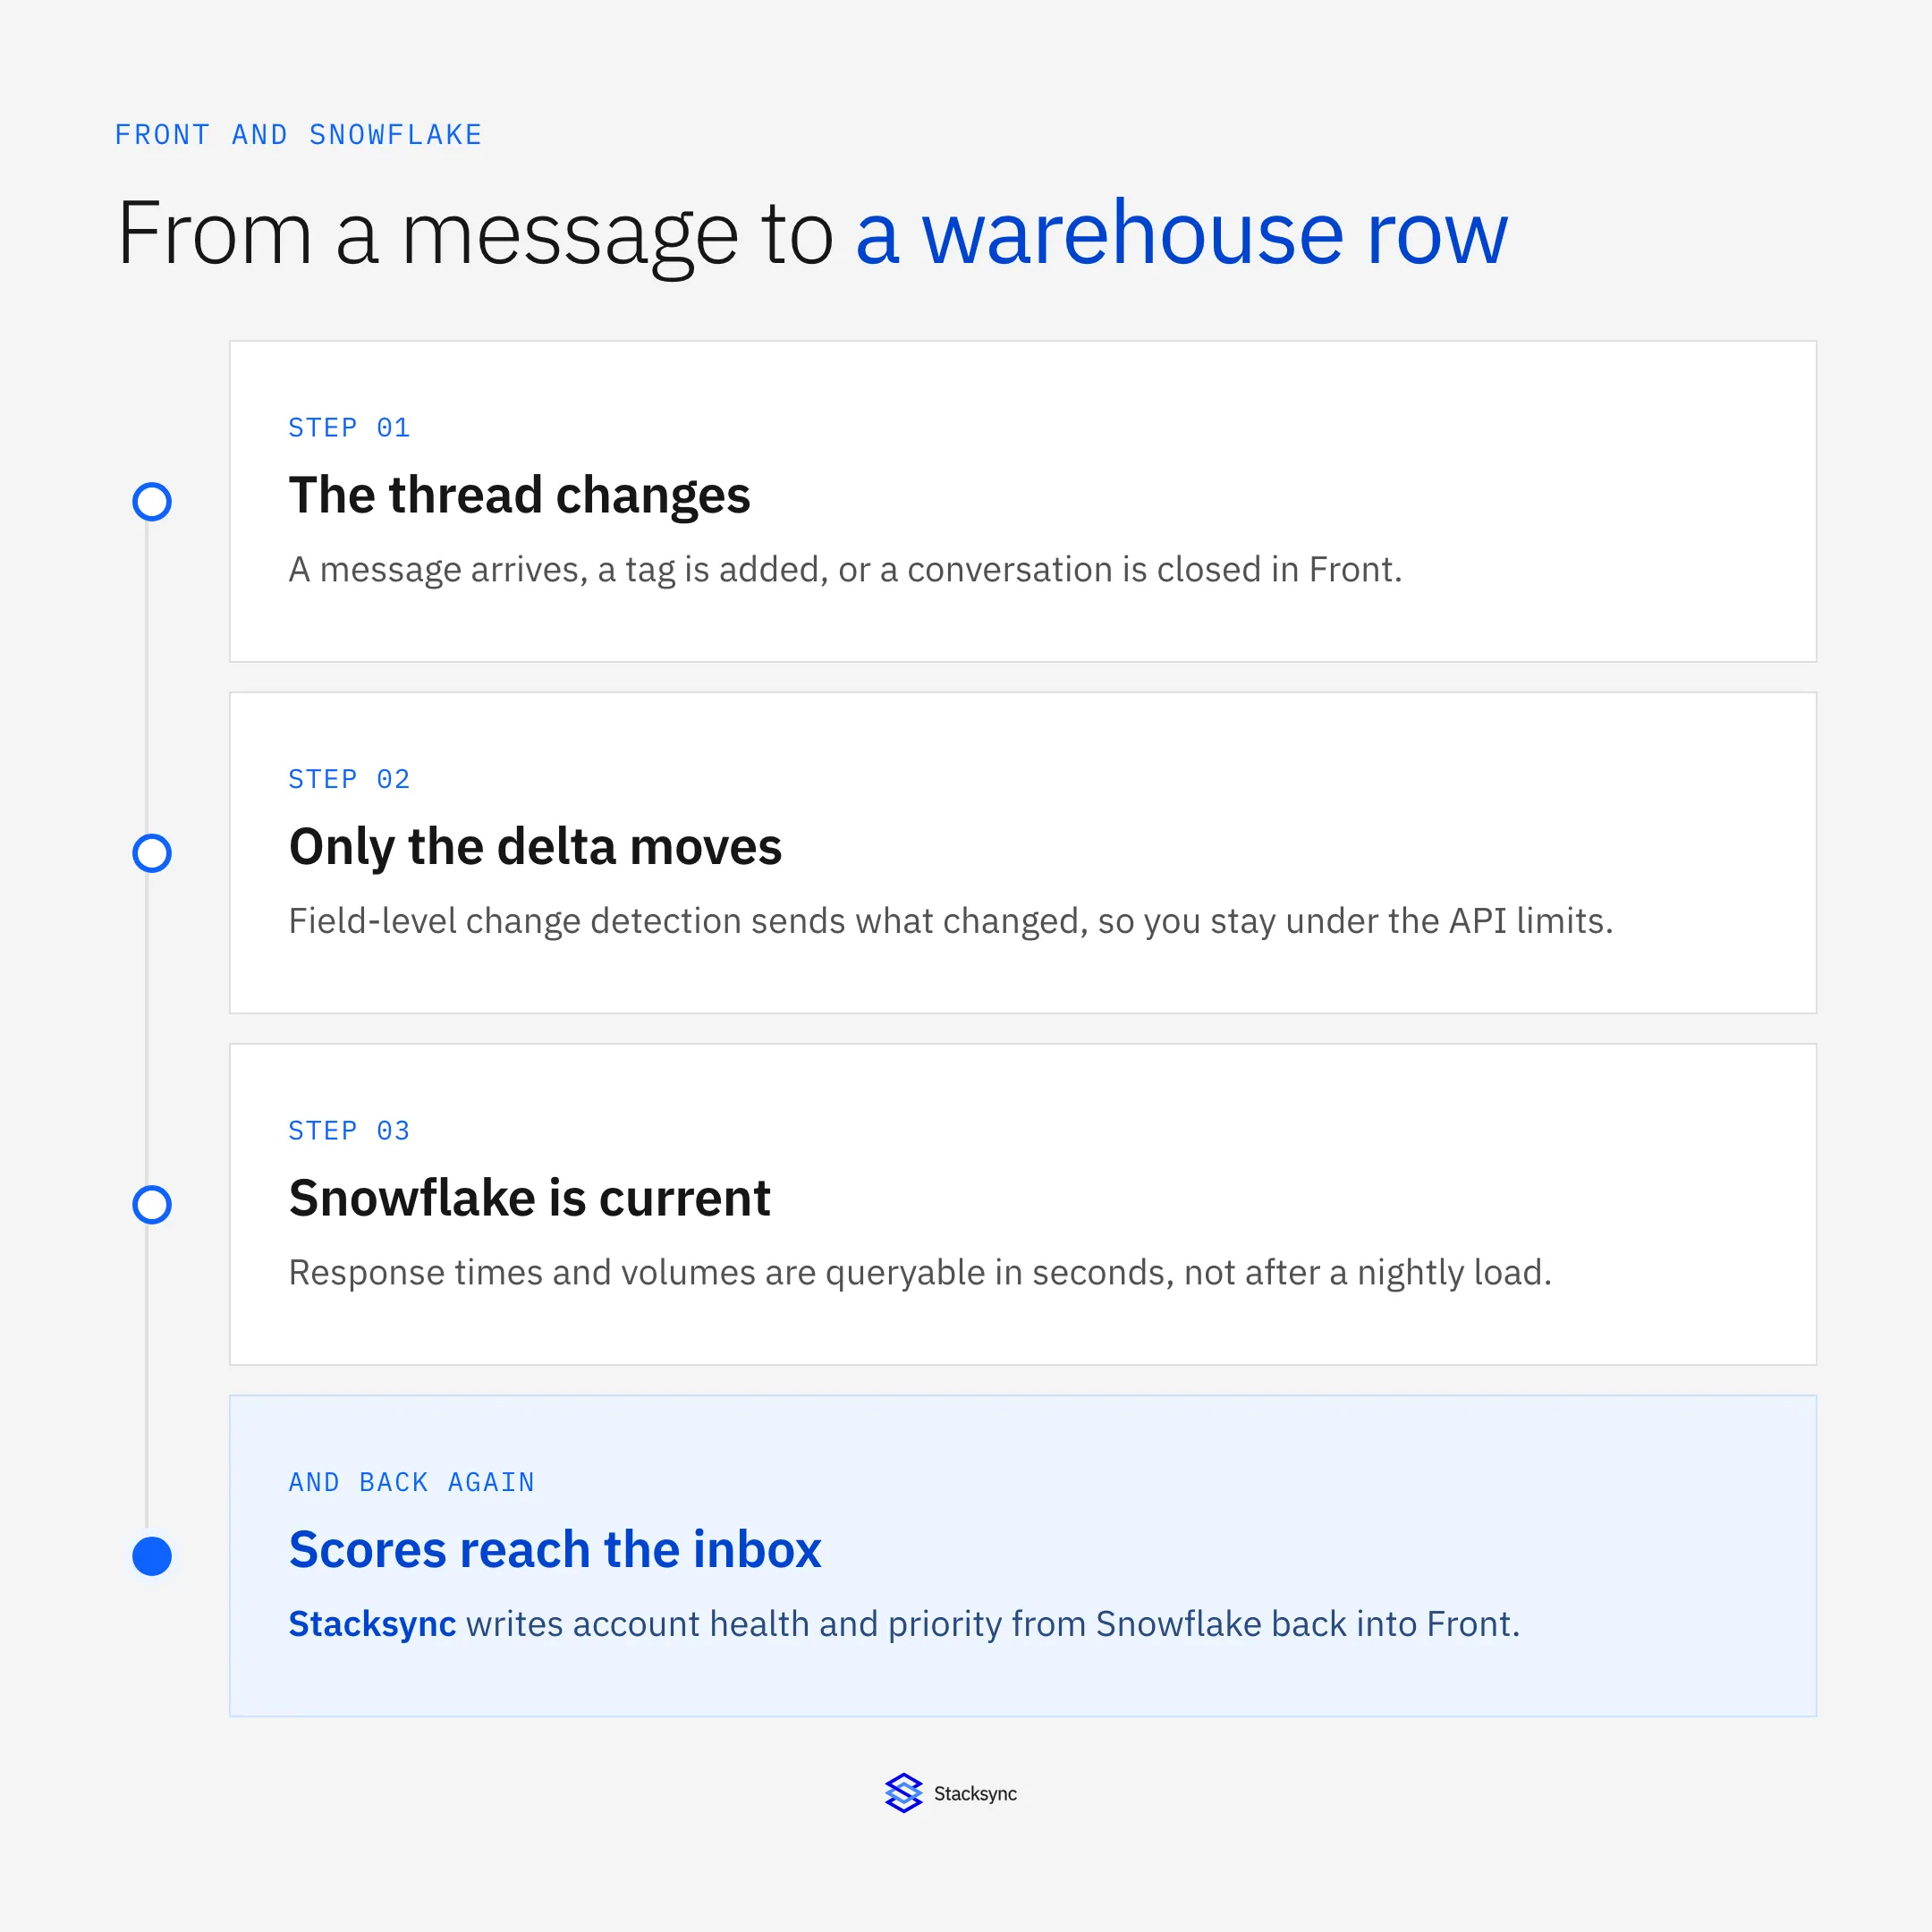This screenshot has height=1932, width=1932.
Task: Select the Step 01 timeline marker circle
Action: click(x=152, y=501)
